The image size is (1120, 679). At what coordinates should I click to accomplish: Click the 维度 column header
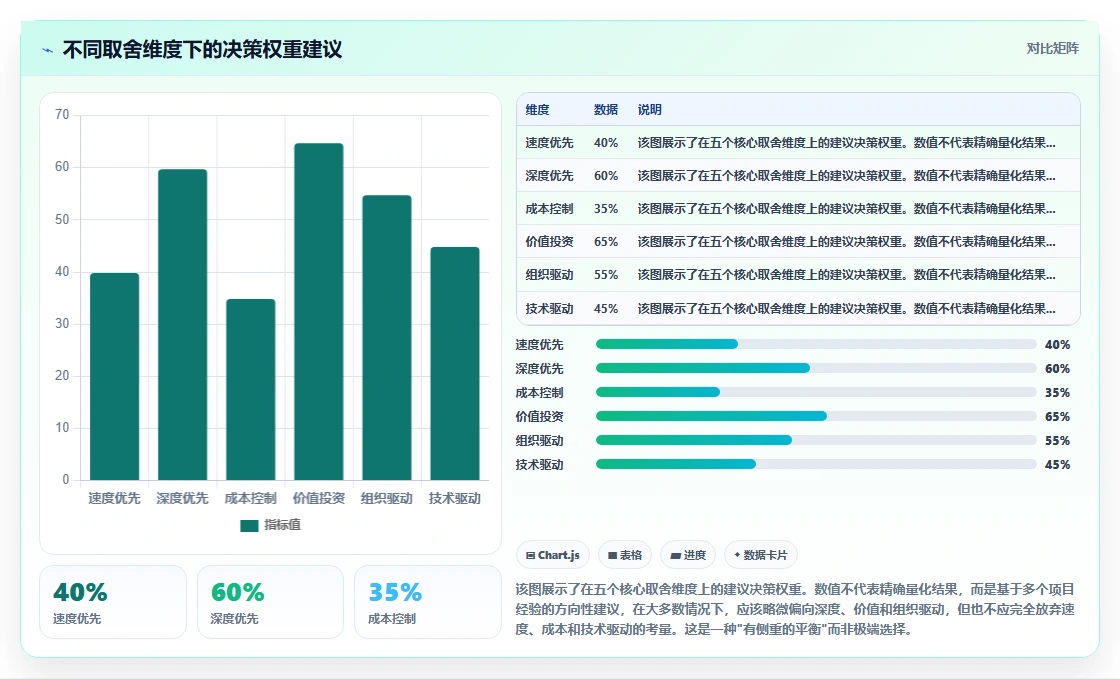point(537,109)
